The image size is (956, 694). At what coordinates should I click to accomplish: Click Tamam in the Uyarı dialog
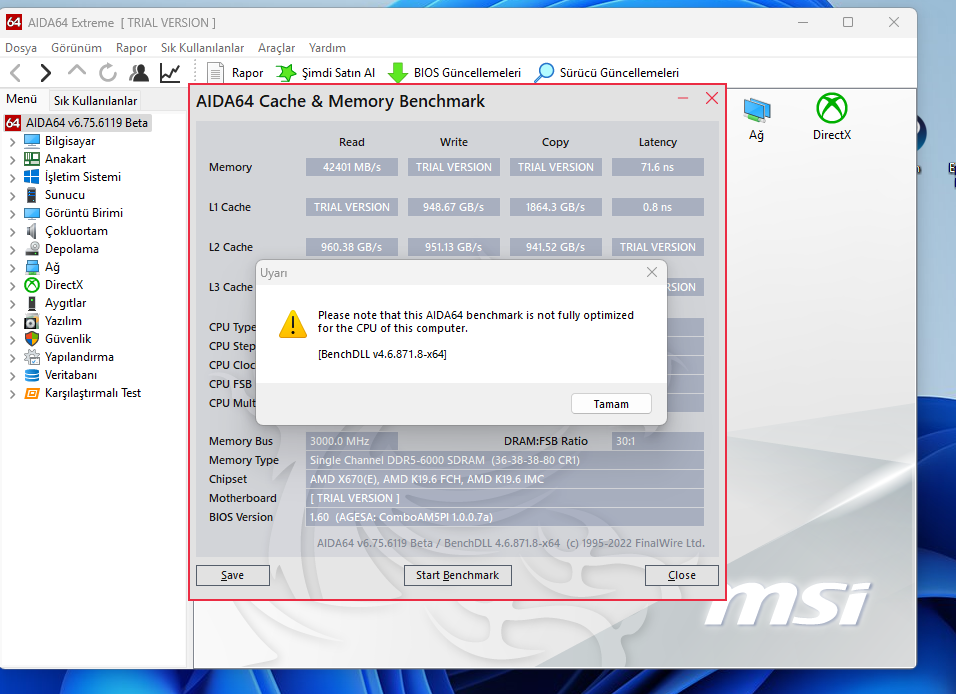(611, 404)
